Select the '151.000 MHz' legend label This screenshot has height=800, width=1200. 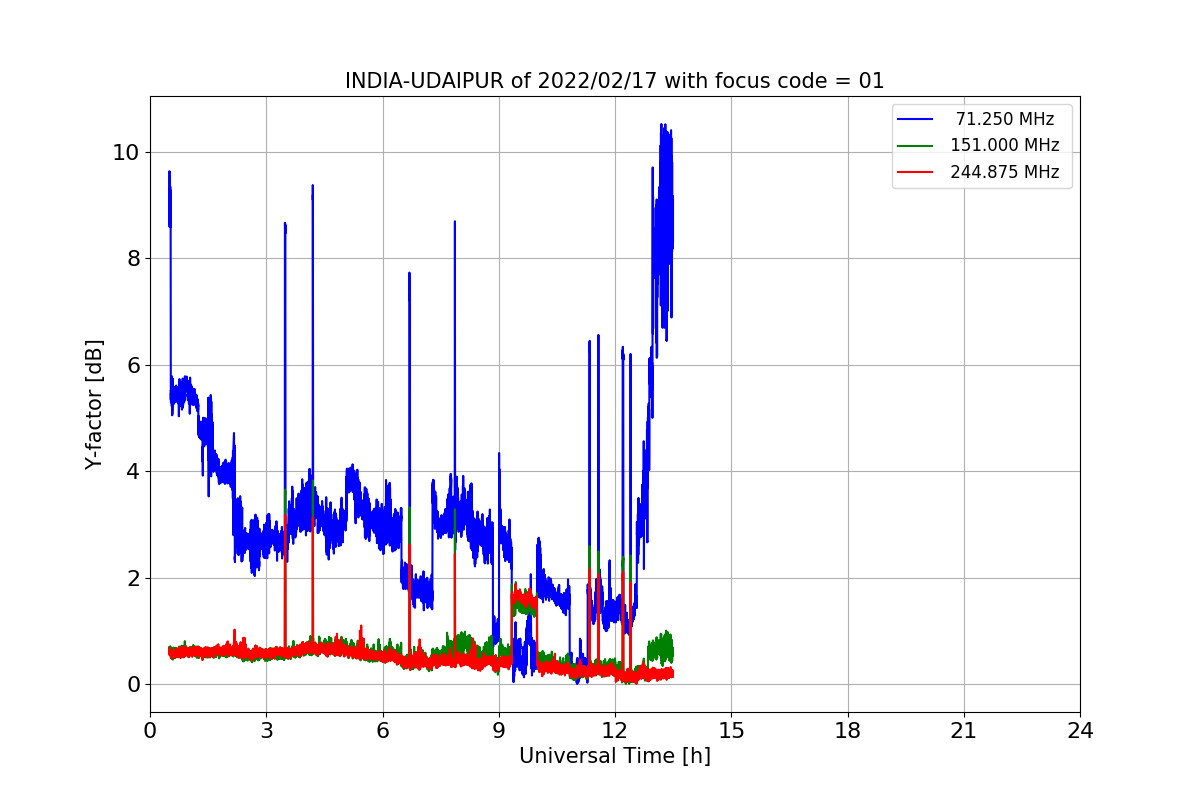click(x=1004, y=146)
